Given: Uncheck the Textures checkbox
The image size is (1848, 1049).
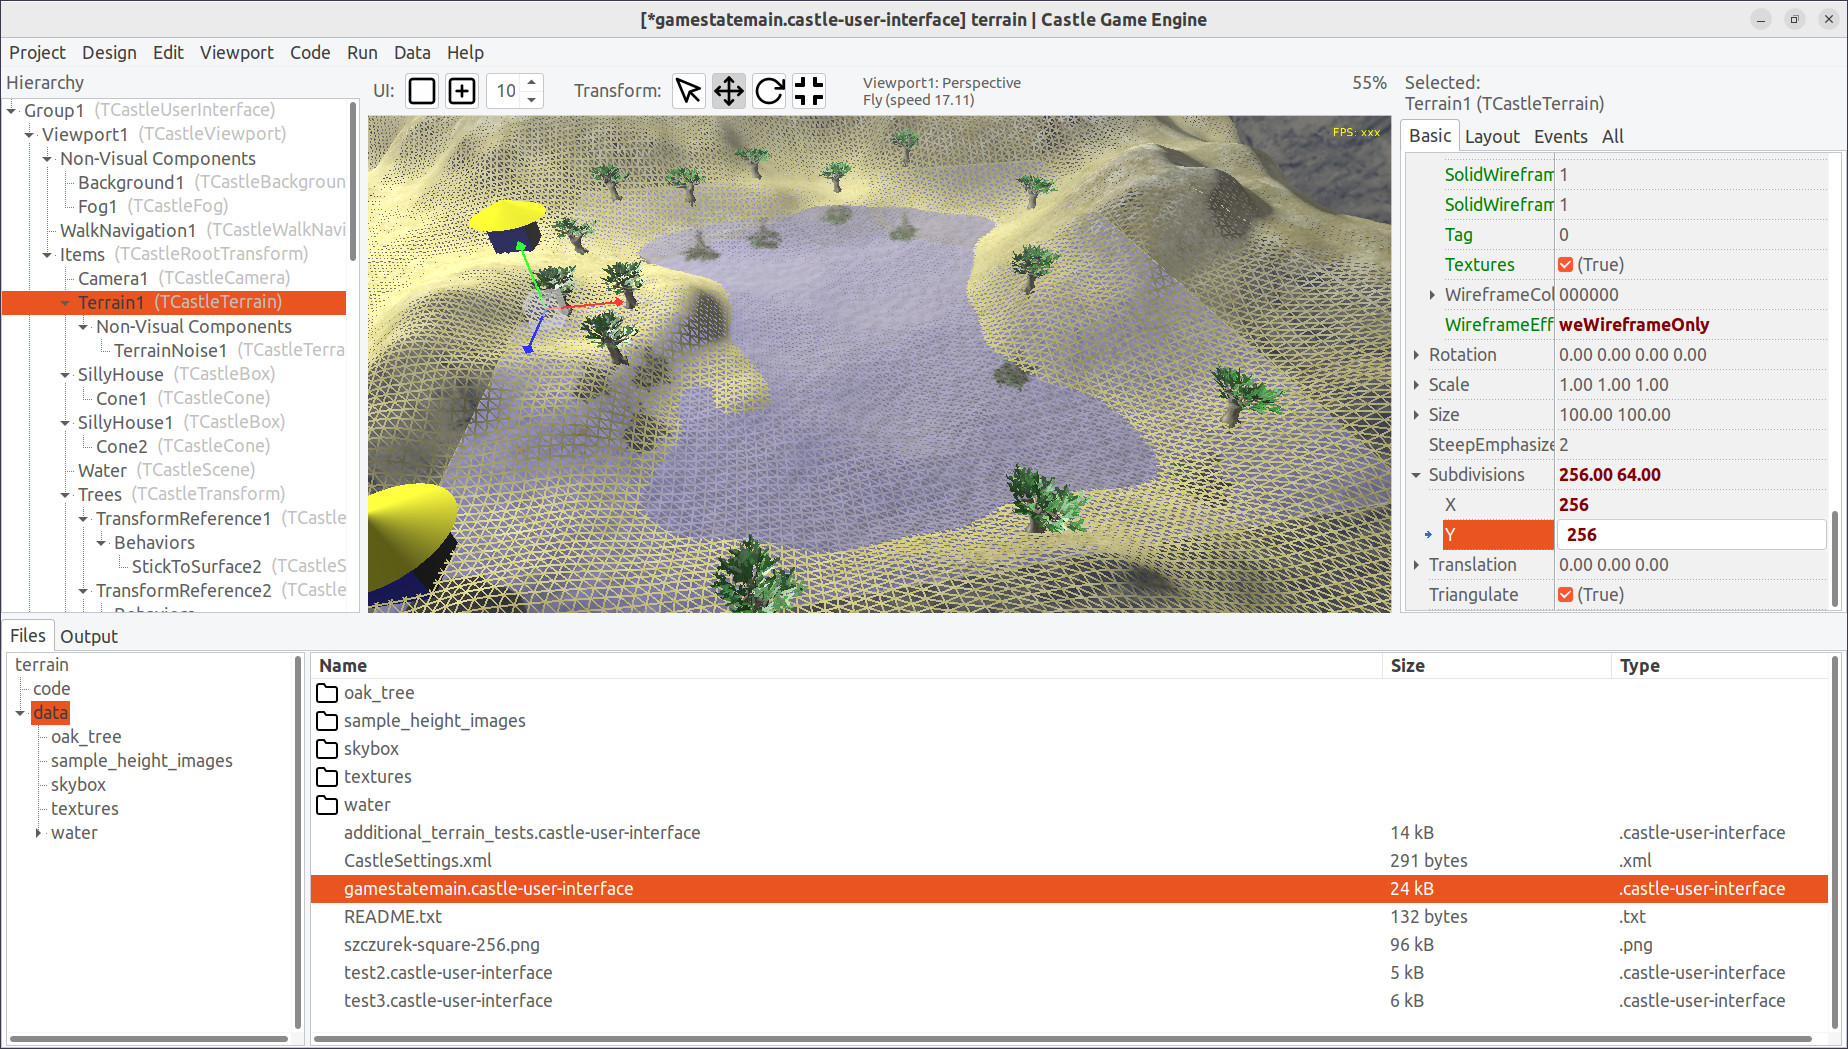Looking at the screenshot, I should (1566, 265).
